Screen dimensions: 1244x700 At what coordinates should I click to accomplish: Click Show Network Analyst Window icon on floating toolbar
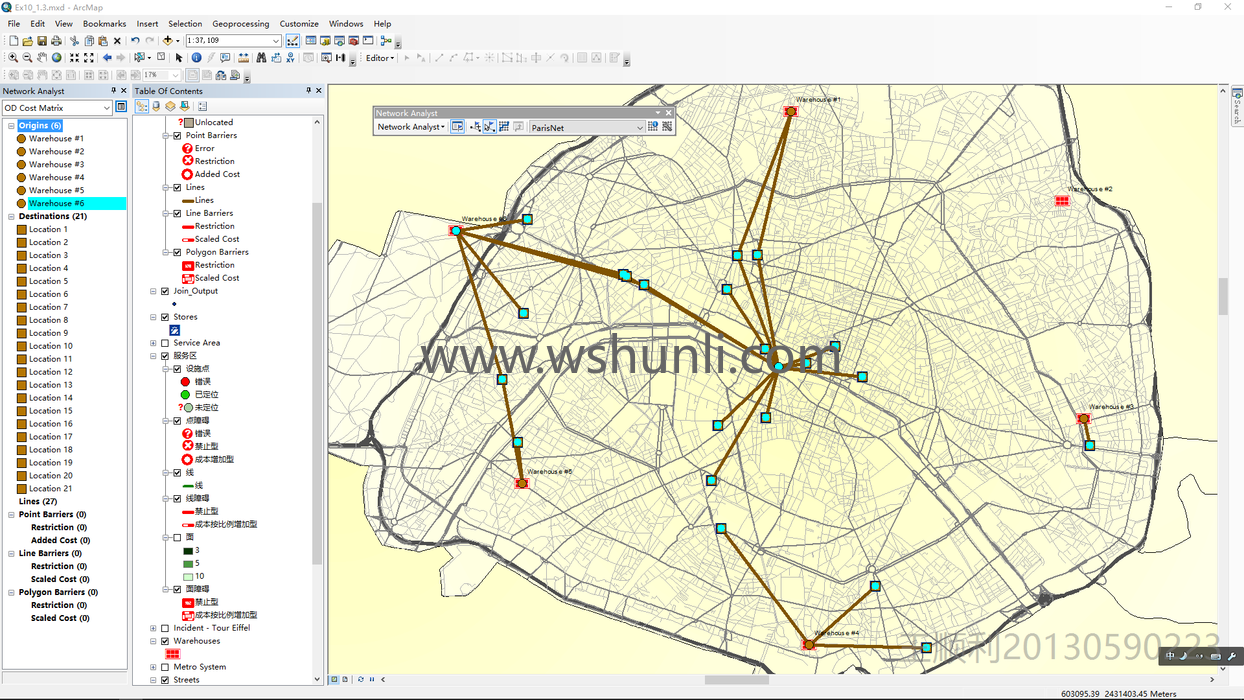pyautogui.click(x=458, y=127)
